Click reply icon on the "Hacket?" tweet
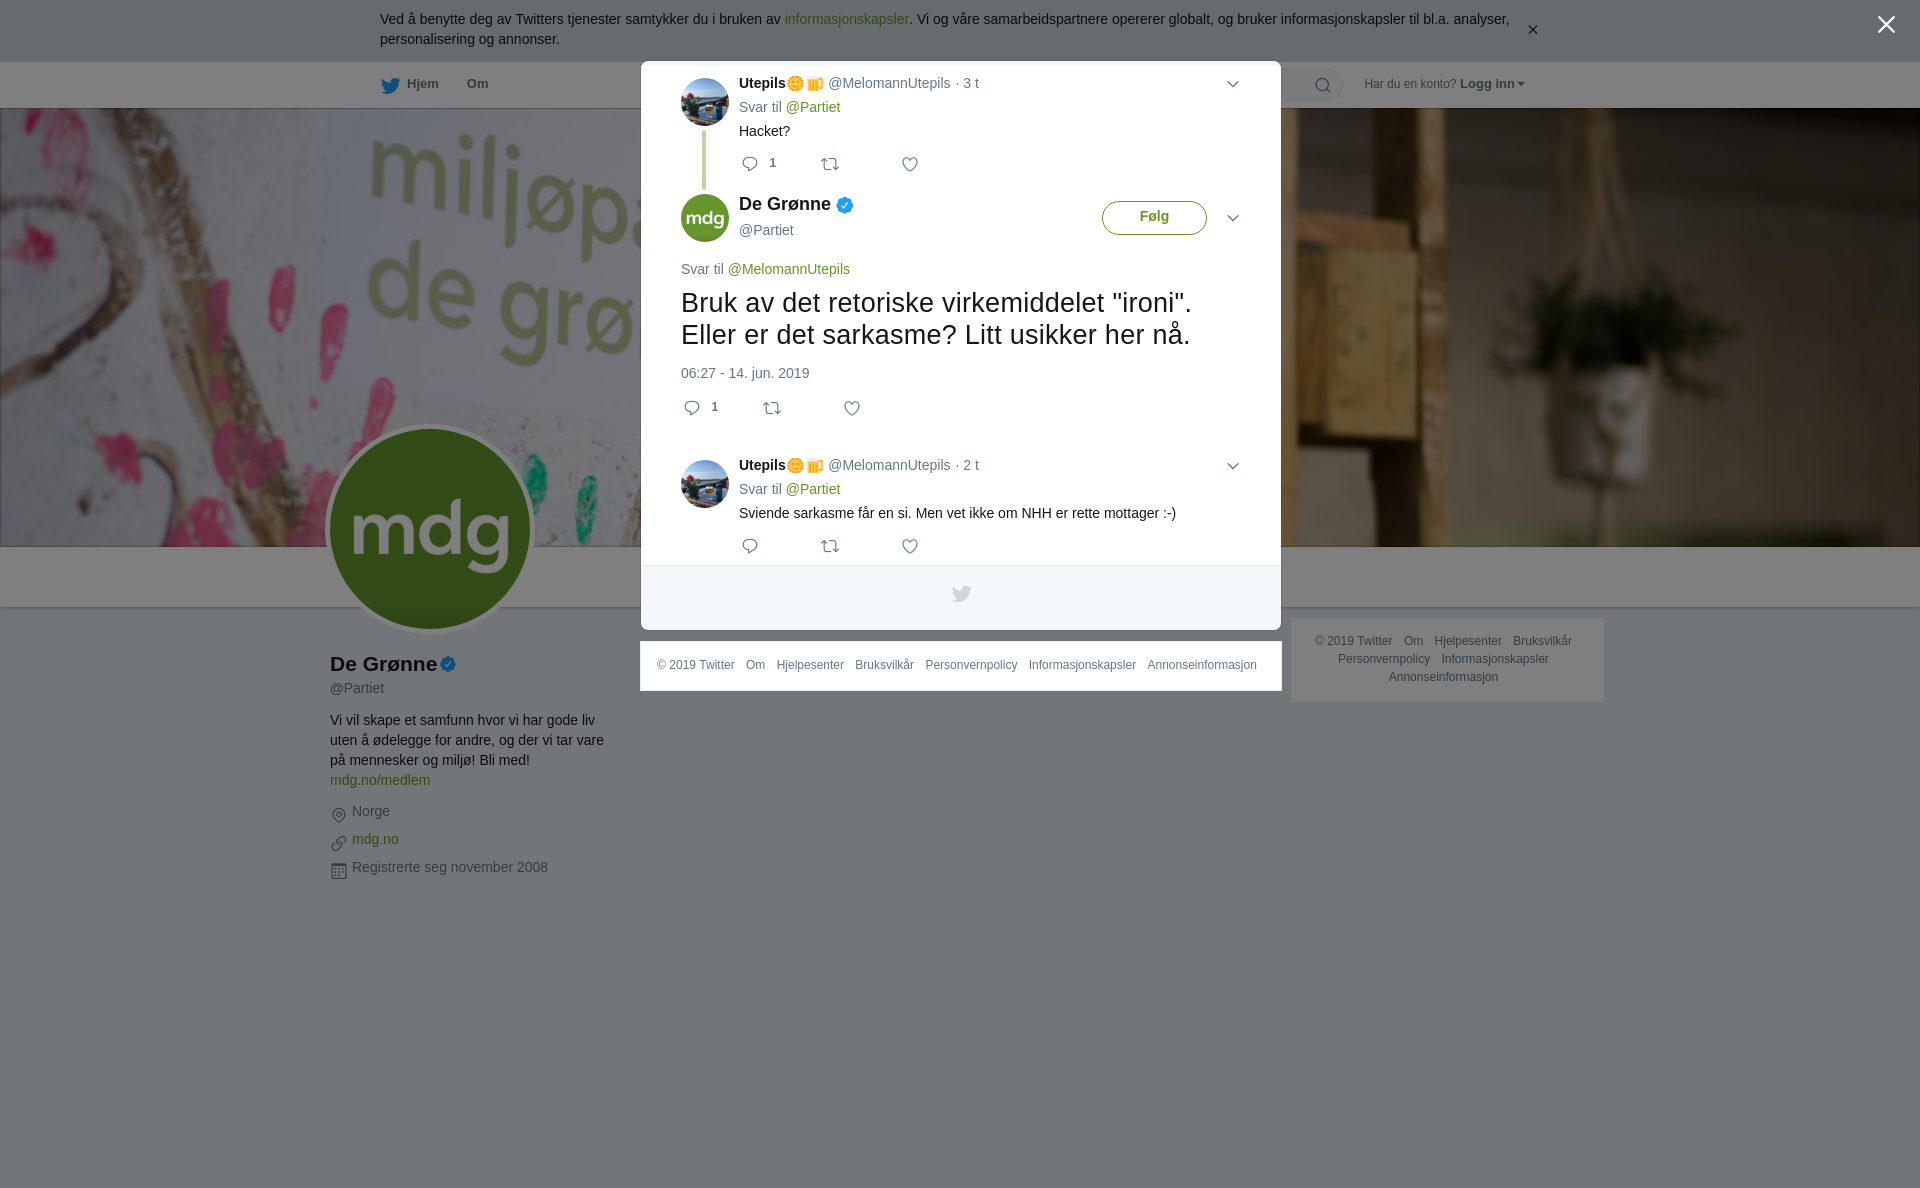1920x1188 pixels. [x=750, y=164]
